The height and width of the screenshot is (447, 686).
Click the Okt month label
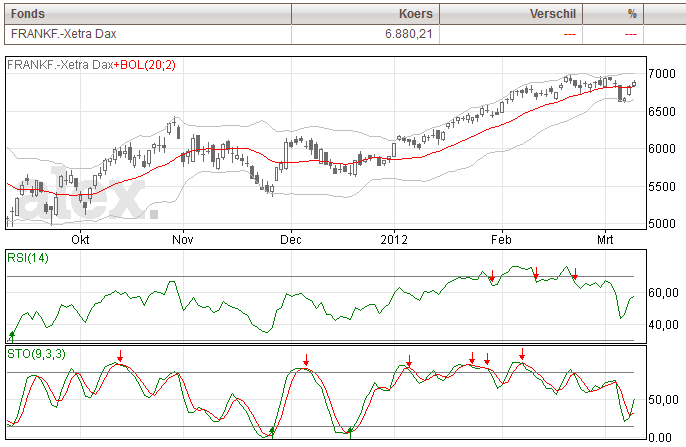coord(80,240)
